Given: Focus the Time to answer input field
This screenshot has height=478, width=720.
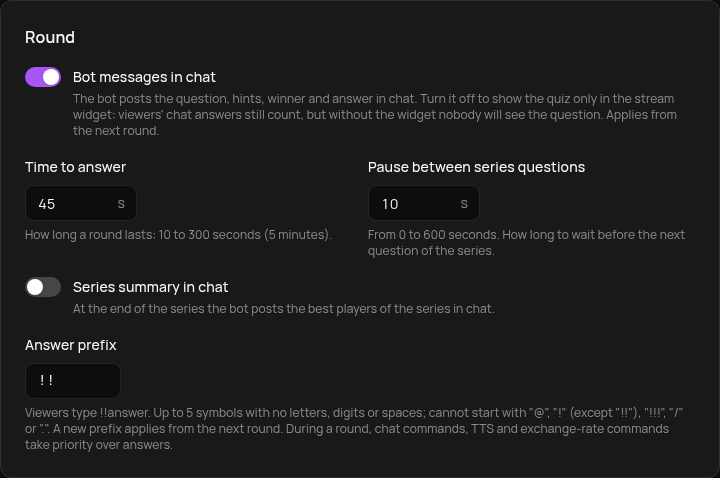Looking at the screenshot, I should [81, 203].
